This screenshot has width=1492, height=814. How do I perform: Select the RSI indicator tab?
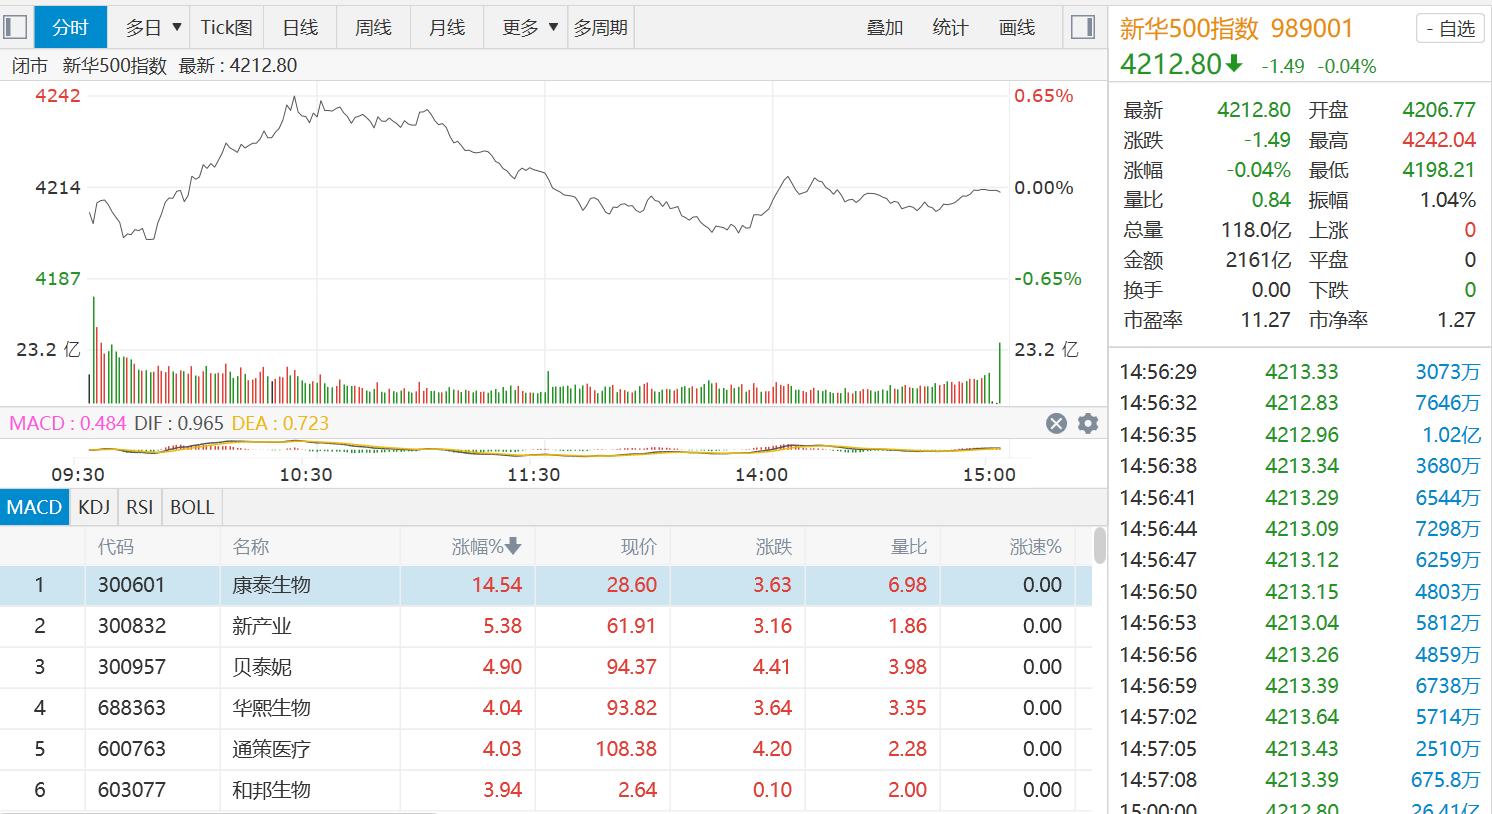click(x=140, y=507)
